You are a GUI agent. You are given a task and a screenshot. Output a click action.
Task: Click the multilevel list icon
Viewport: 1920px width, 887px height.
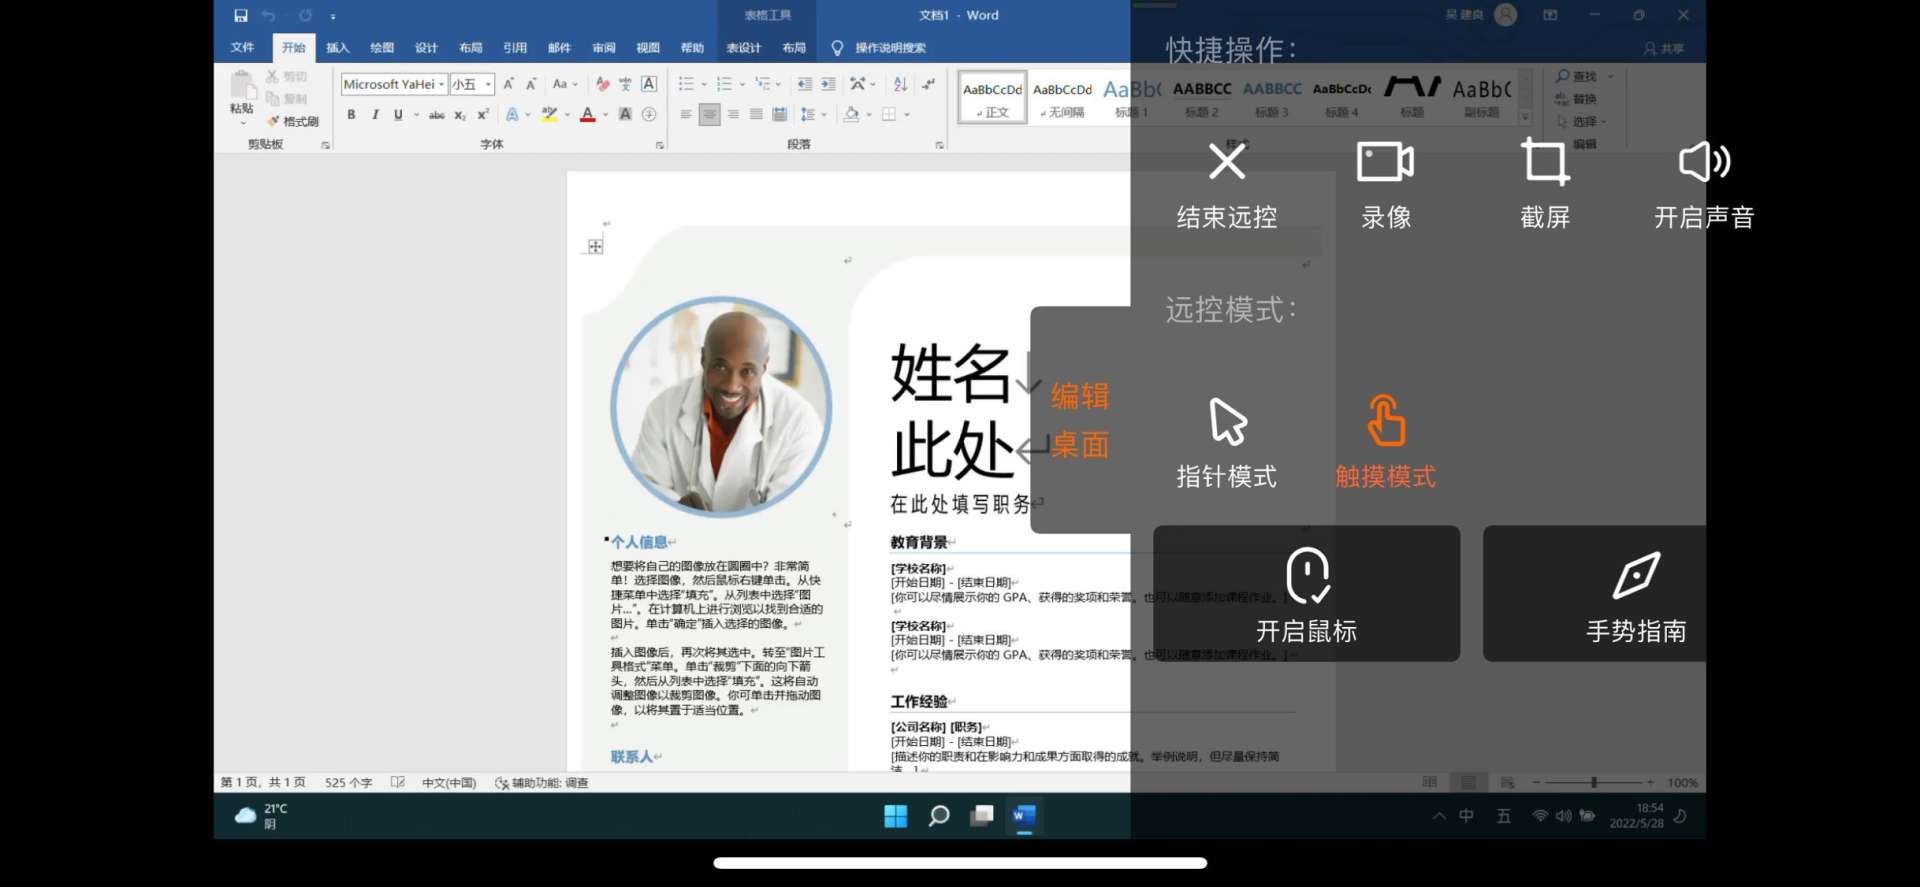[x=763, y=84]
